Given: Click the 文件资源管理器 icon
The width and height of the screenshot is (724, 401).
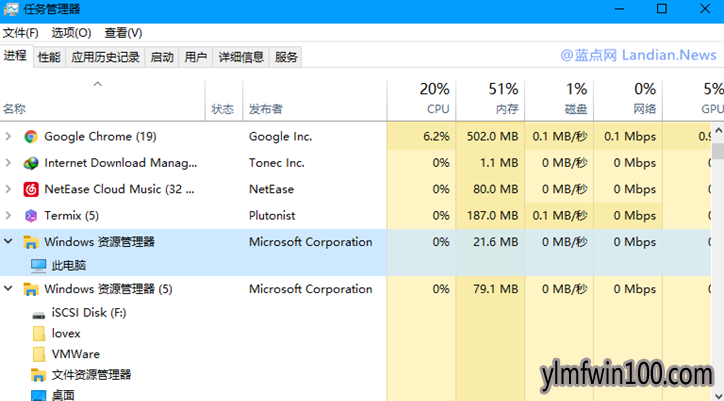Looking at the screenshot, I should pyautogui.click(x=38, y=375).
